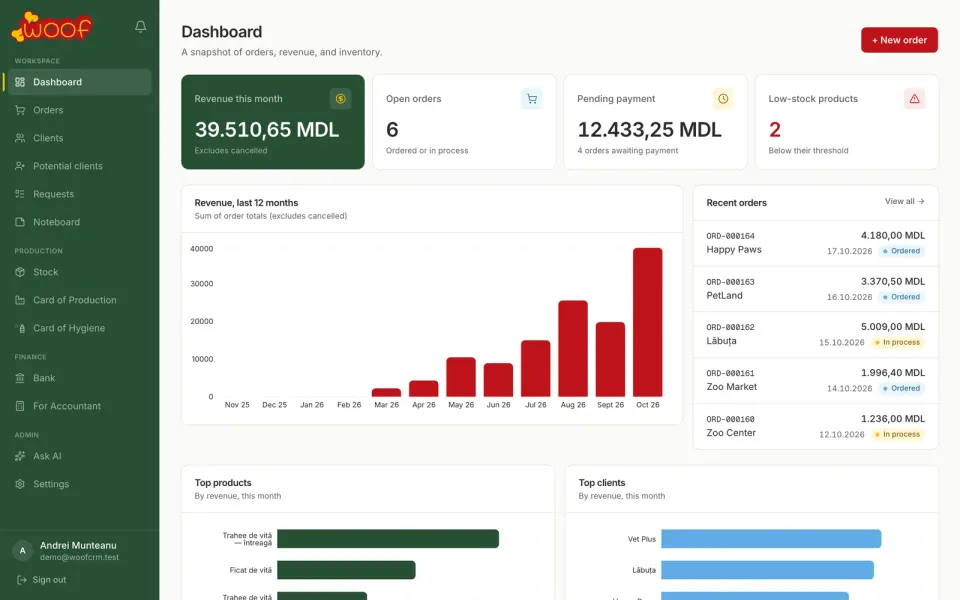Click the Oct 26 revenue bar
Screen dimensions: 960x600
point(648,322)
